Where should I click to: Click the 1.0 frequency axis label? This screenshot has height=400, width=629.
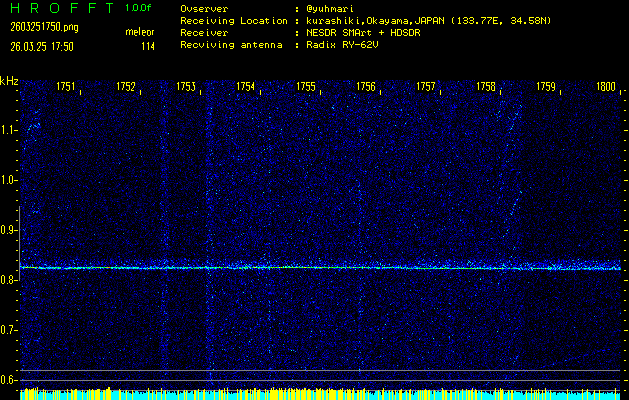pyautogui.click(x=7, y=181)
